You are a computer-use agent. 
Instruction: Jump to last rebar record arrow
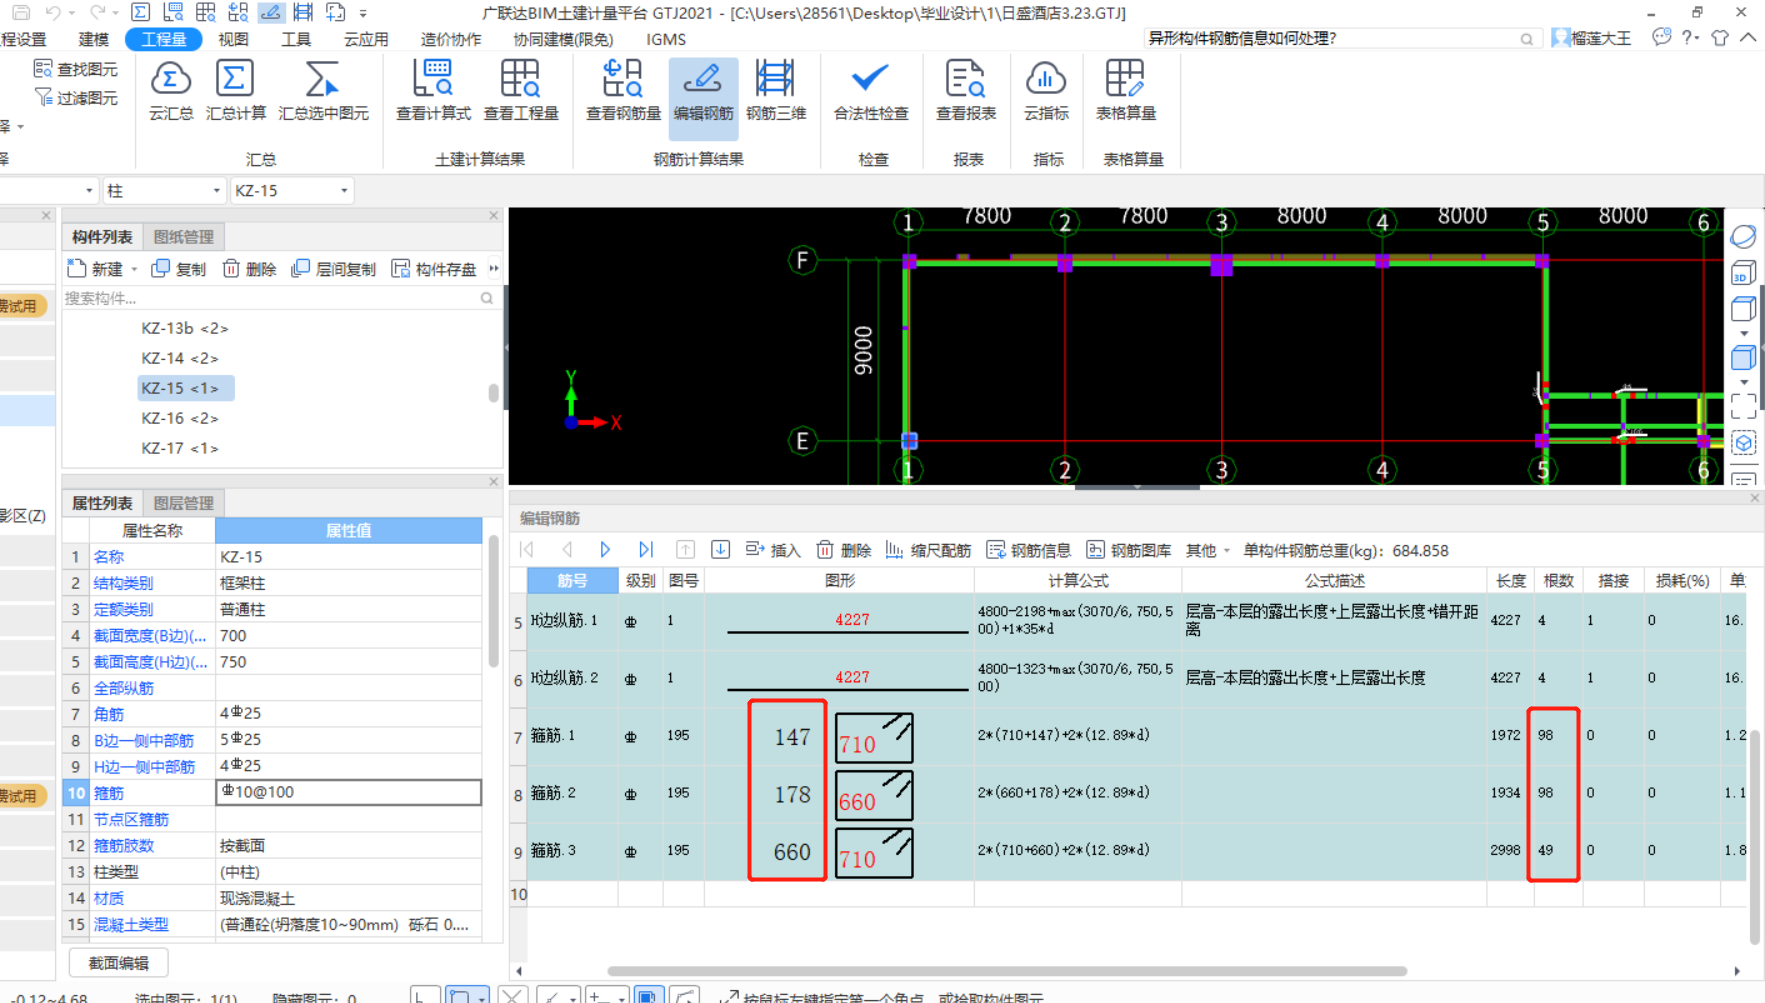[x=646, y=550]
